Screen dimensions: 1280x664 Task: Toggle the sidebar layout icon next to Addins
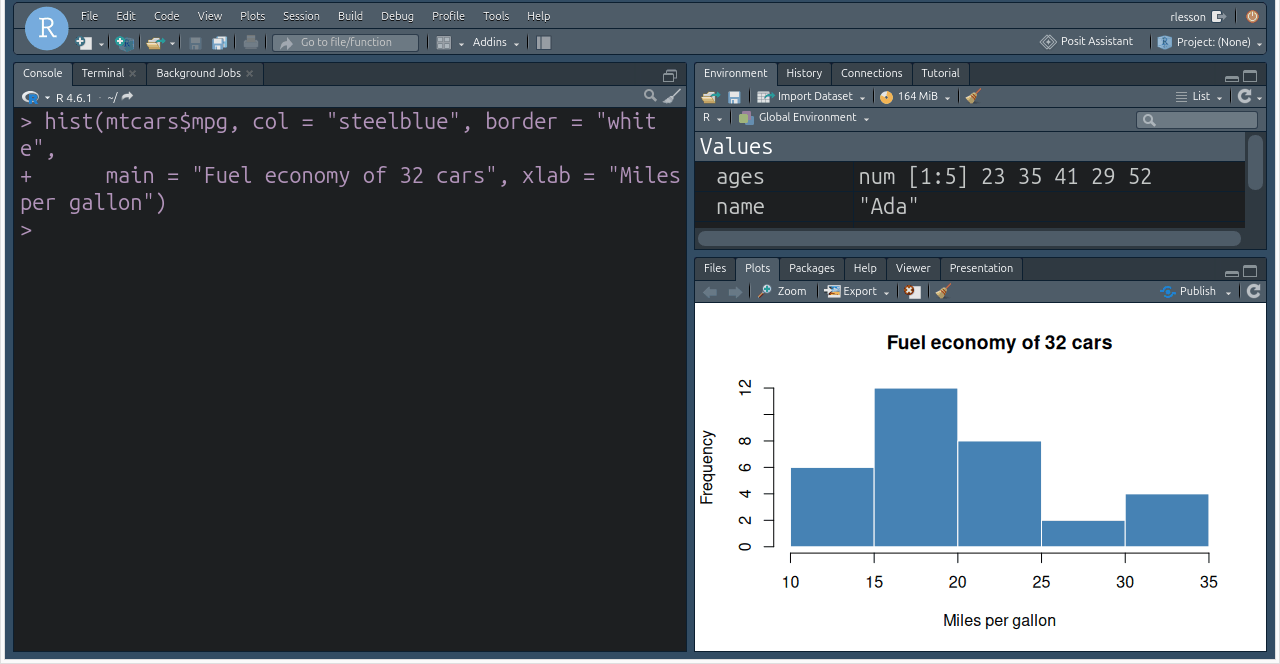pos(543,42)
